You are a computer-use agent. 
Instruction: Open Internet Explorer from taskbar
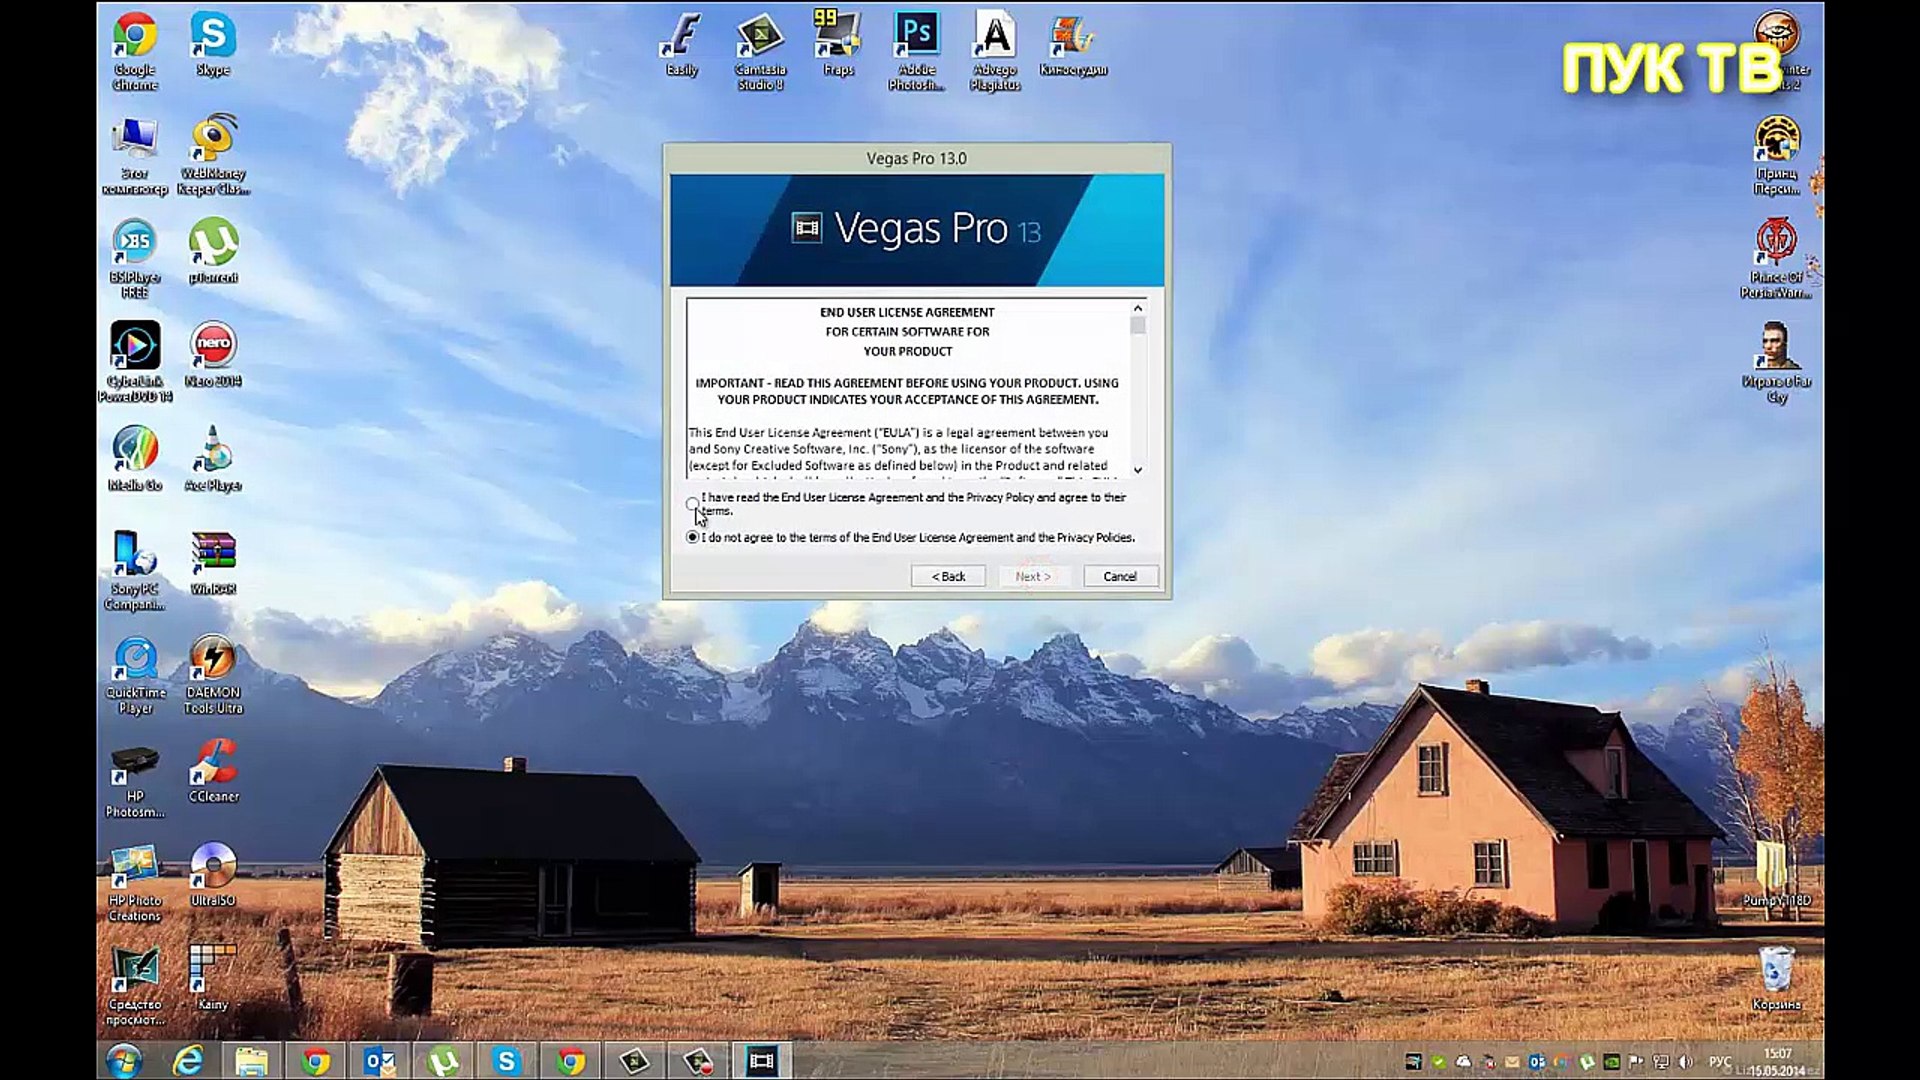click(187, 1061)
